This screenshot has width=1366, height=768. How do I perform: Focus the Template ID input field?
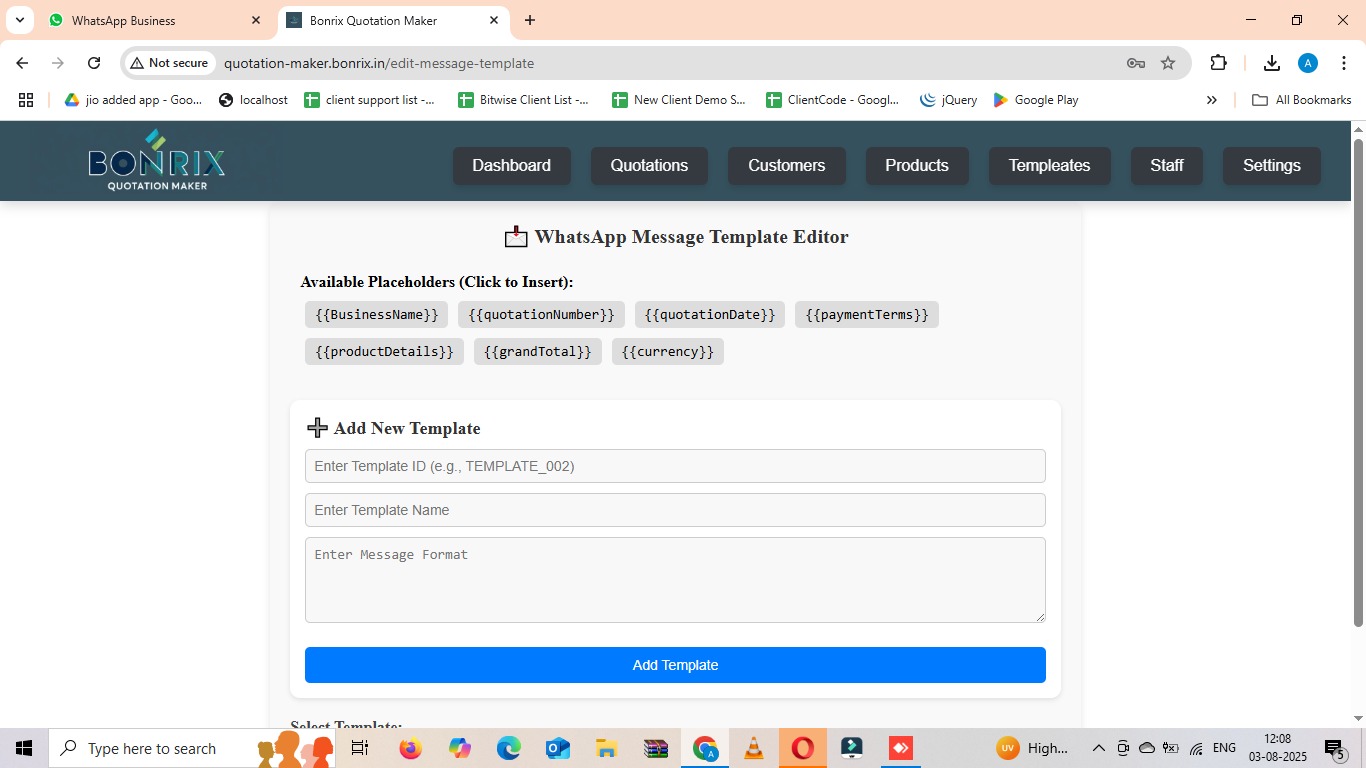click(675, 466)
